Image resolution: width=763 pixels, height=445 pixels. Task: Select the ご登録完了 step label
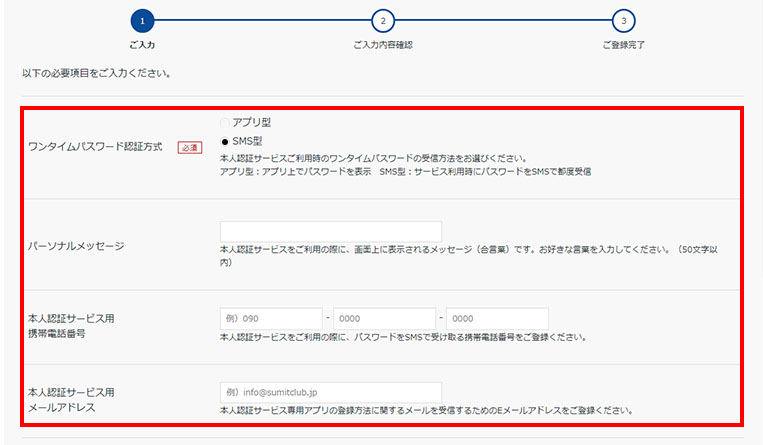pyautogui.click(x=623, y=45)
